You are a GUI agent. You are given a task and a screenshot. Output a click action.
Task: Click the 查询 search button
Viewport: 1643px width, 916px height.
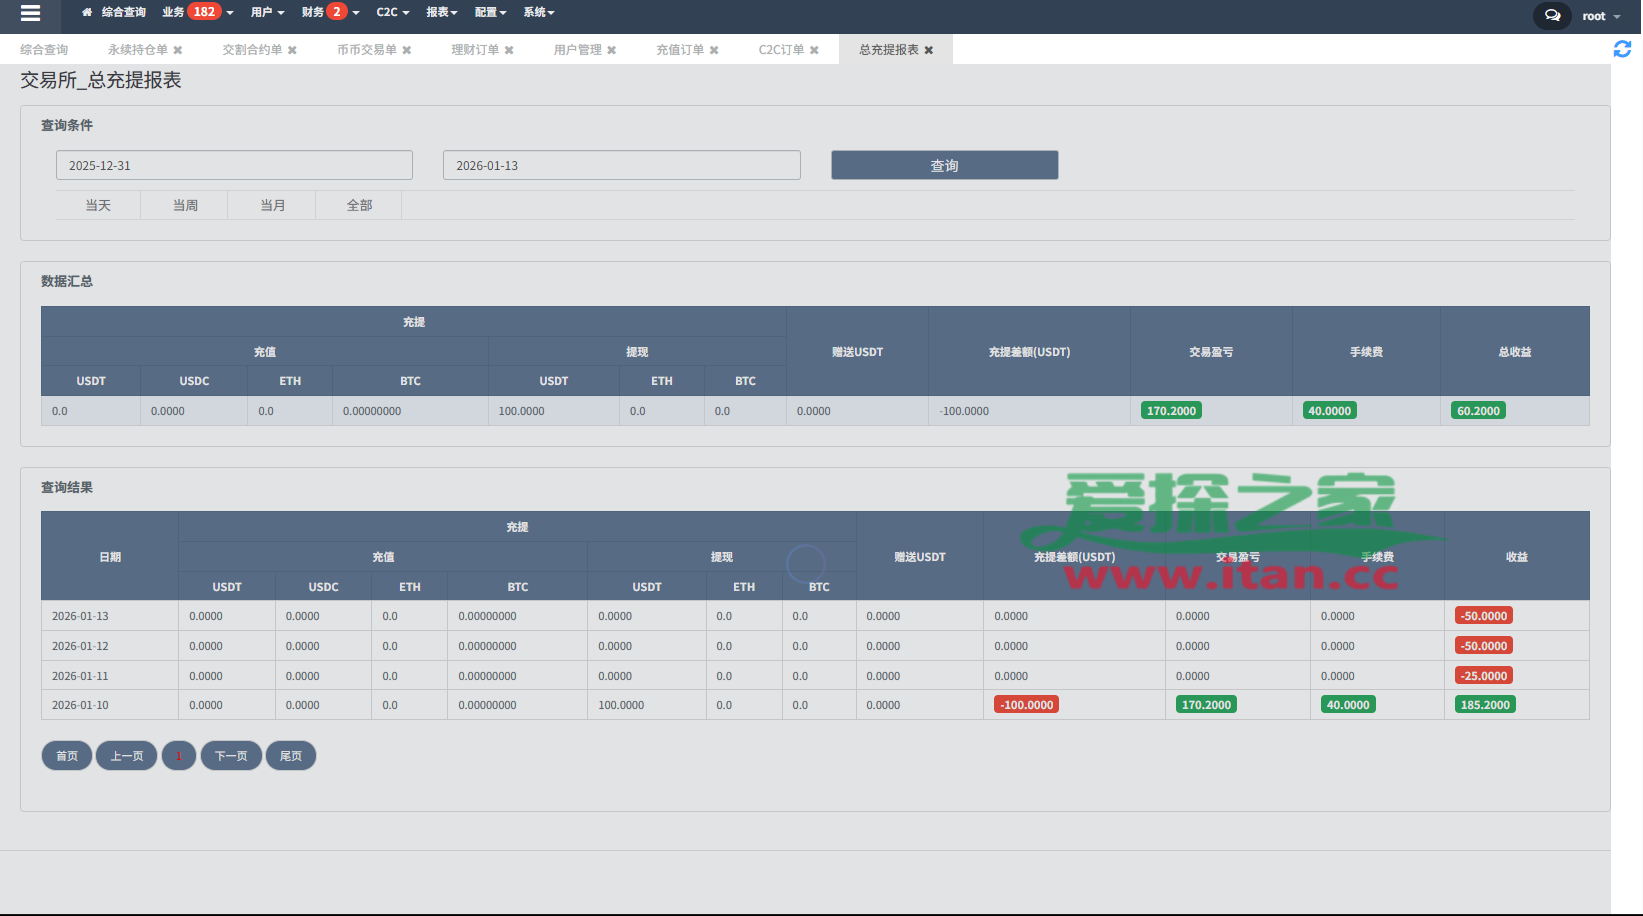tap(944, 166)
